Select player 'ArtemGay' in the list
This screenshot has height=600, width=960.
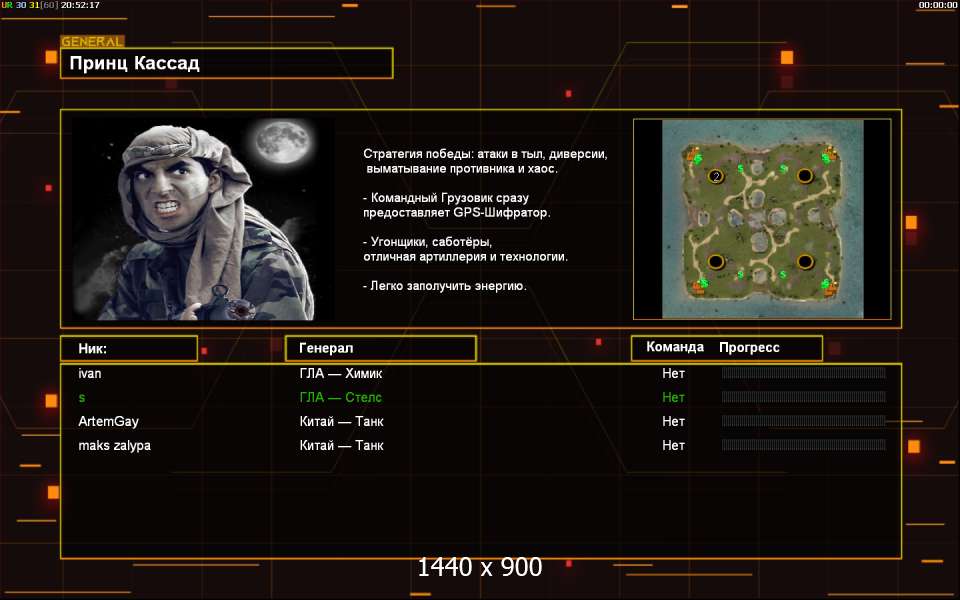(108, 421)
